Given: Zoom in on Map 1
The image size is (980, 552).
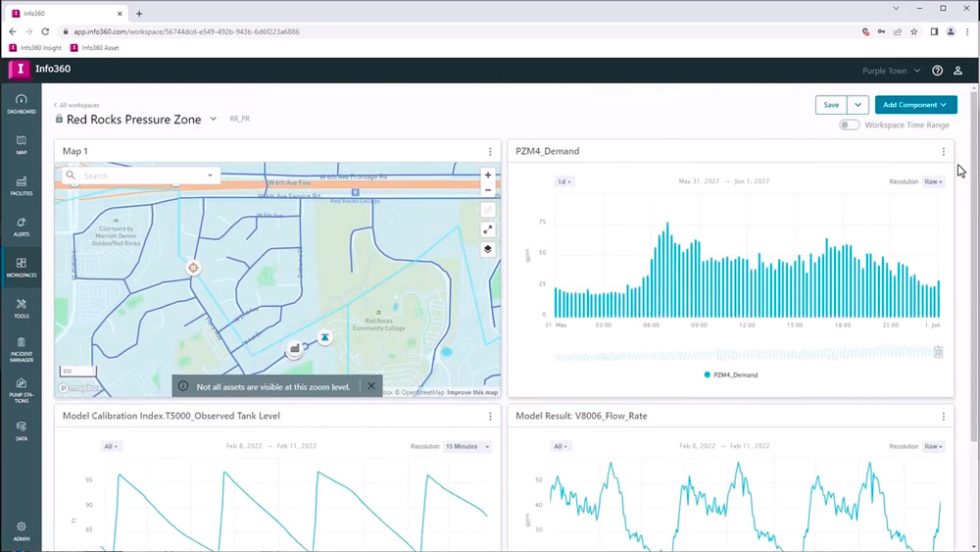Looking at the screenshot, I should [488, 175].
